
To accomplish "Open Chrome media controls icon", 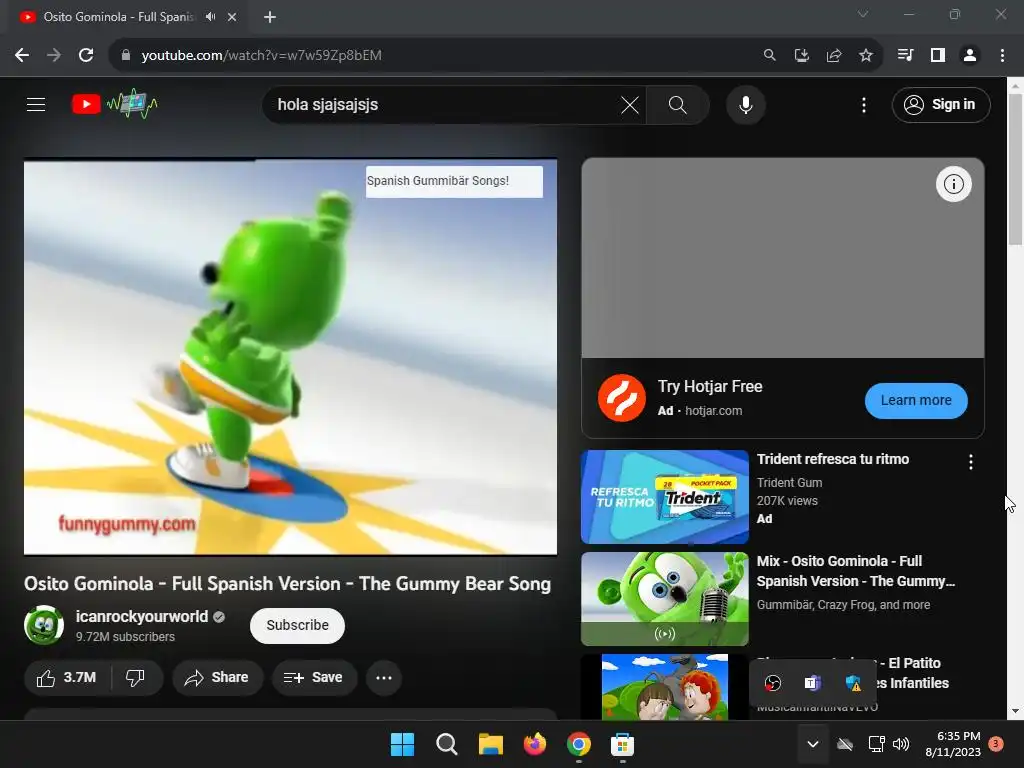I will point(905,56).
